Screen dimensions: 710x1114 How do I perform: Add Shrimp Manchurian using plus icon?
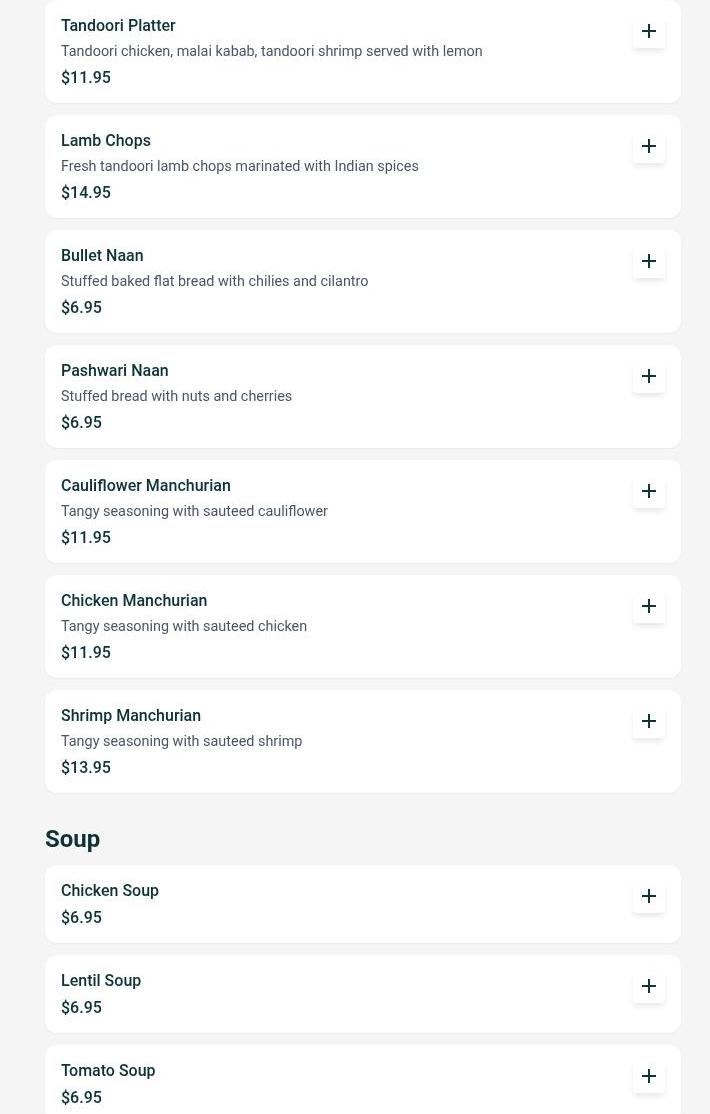[x=649, y=721]
